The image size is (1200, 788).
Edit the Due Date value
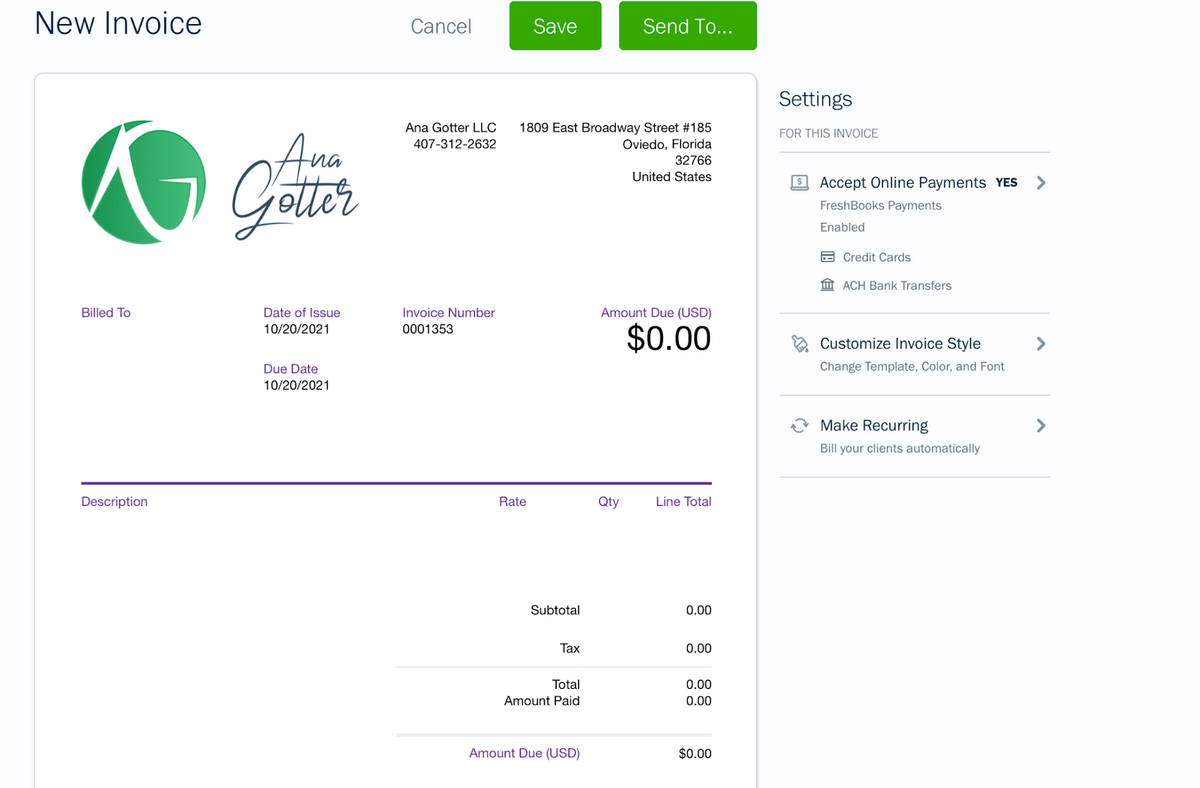[x=296, y=385]
